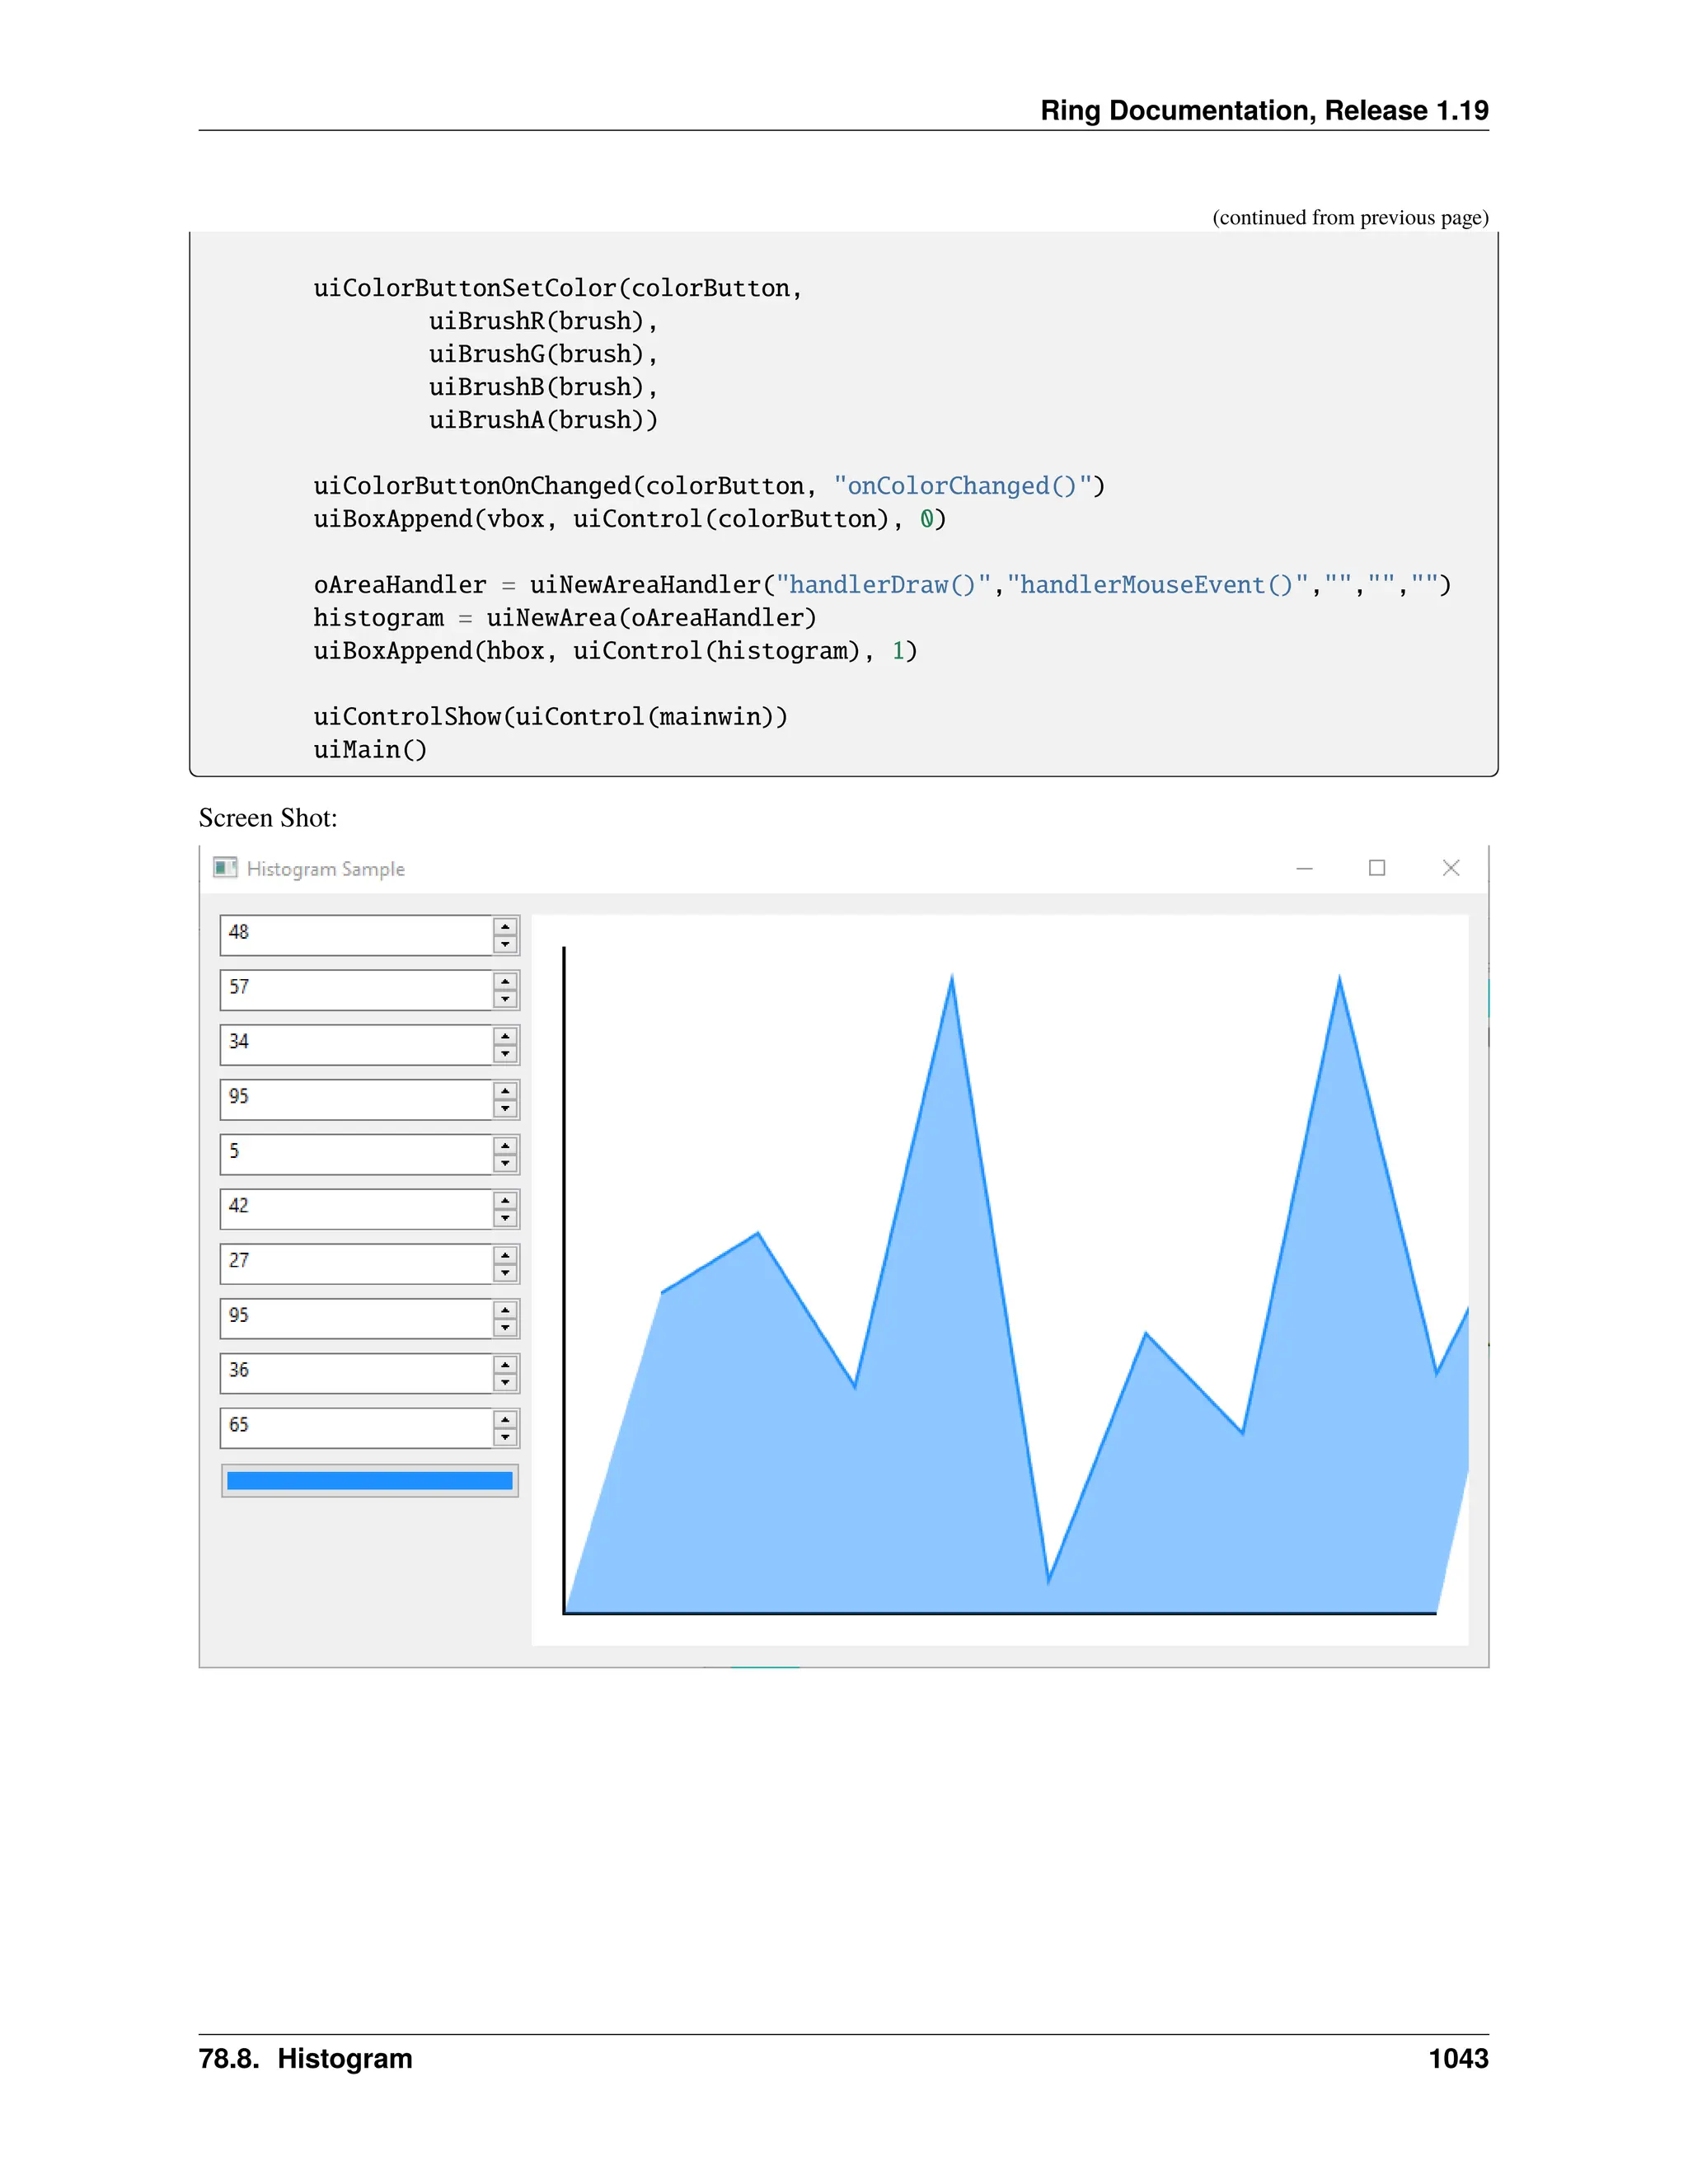Increment the spinbox showing 65
This screenshot has width=1688, height=2184.
(x=505, y=1420)
